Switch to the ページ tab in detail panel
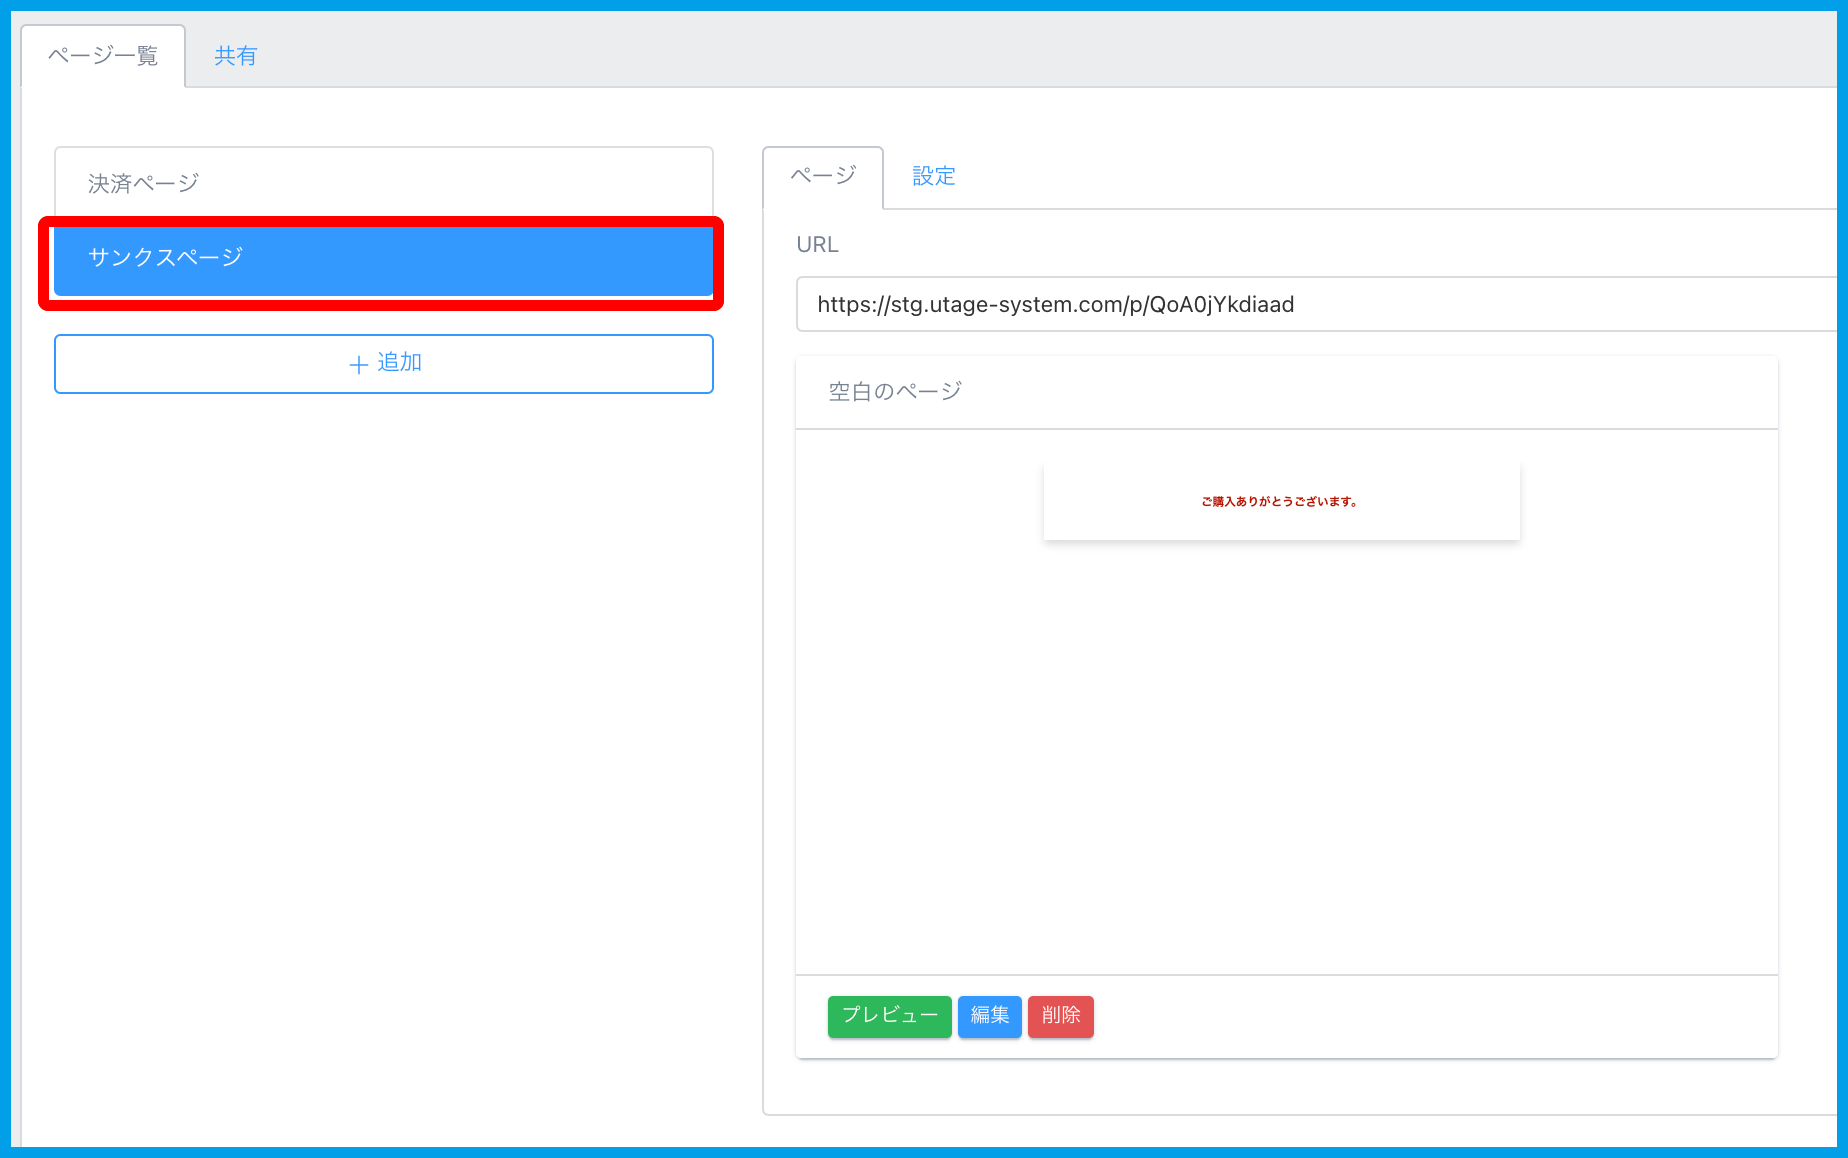 tap(822, 176)
